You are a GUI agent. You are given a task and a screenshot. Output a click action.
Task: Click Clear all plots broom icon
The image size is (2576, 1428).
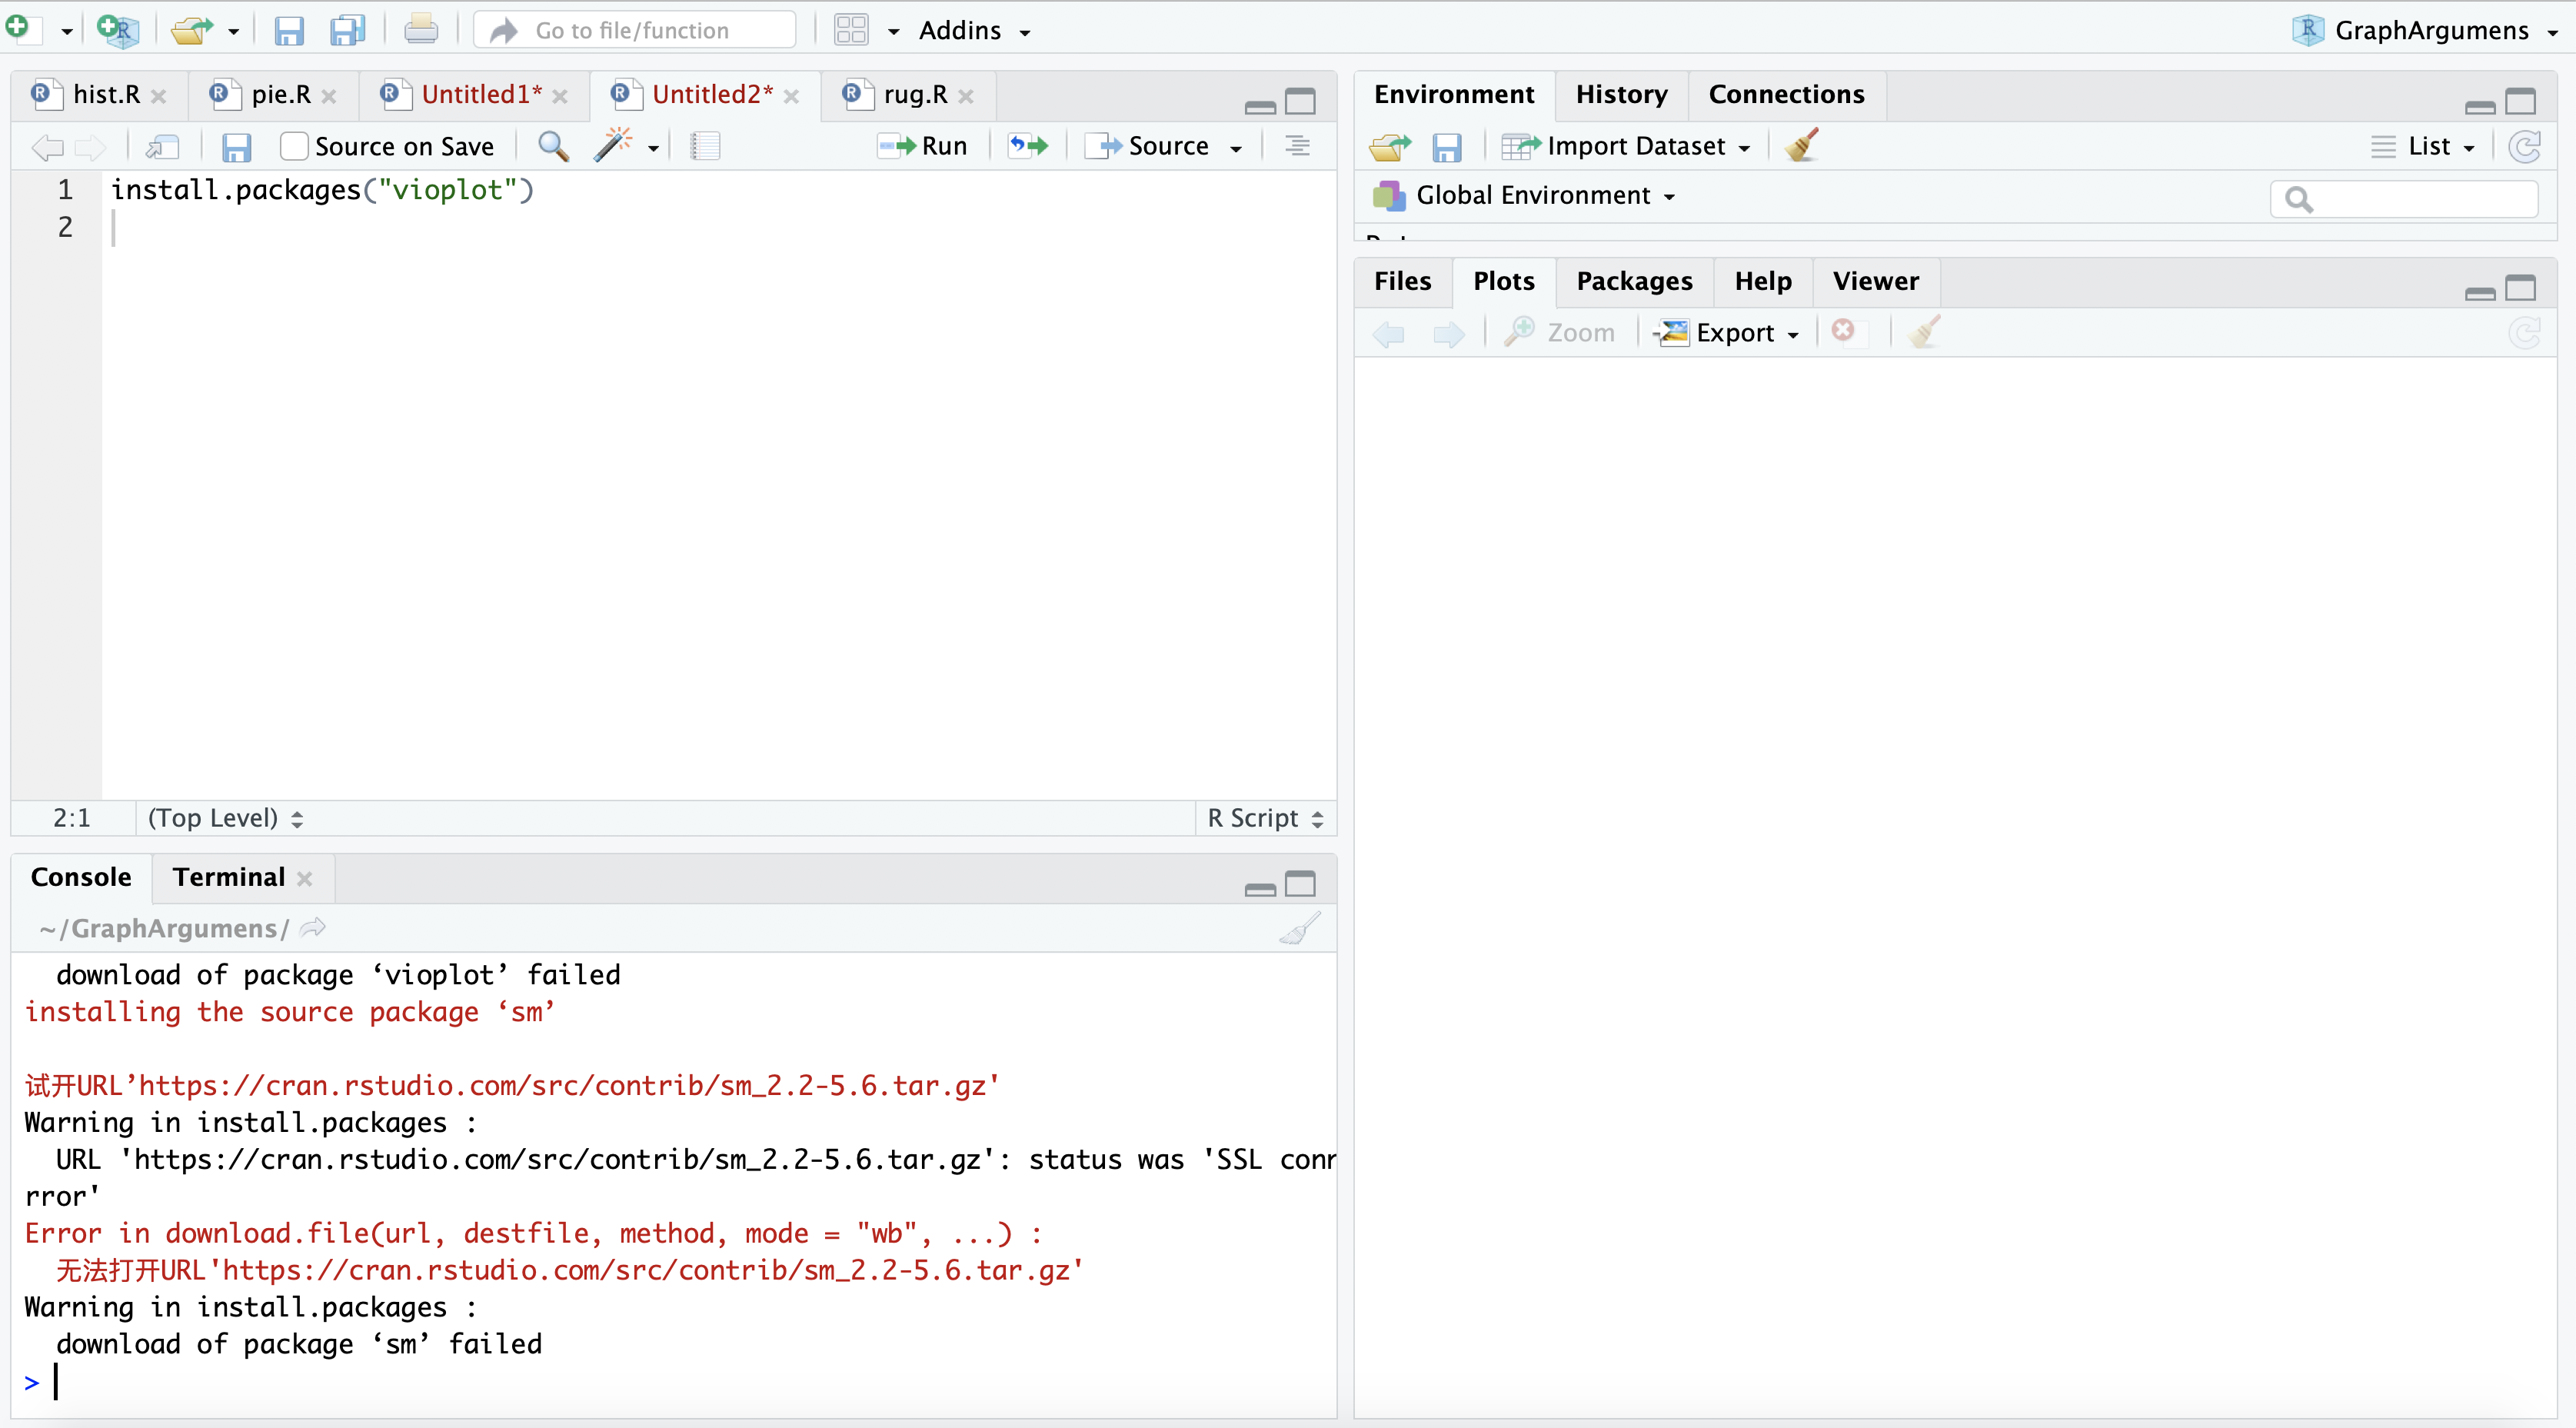(1924, 331)
